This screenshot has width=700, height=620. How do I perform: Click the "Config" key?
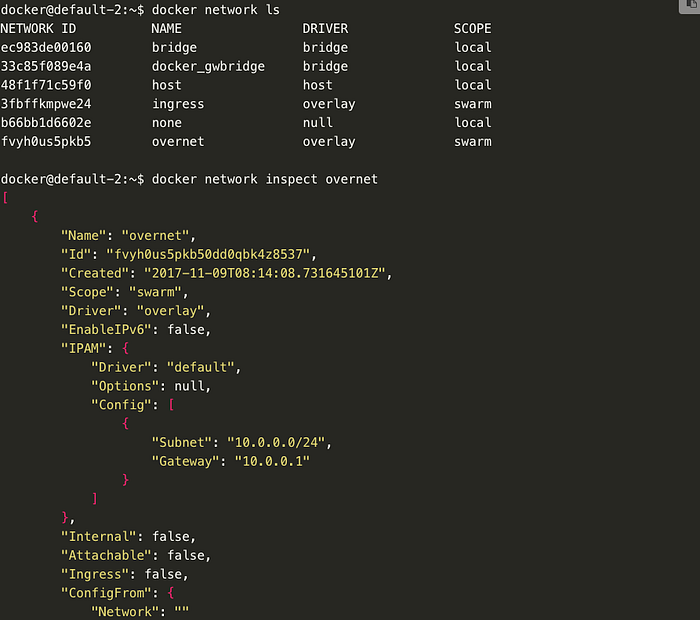(x=121, y=405)
